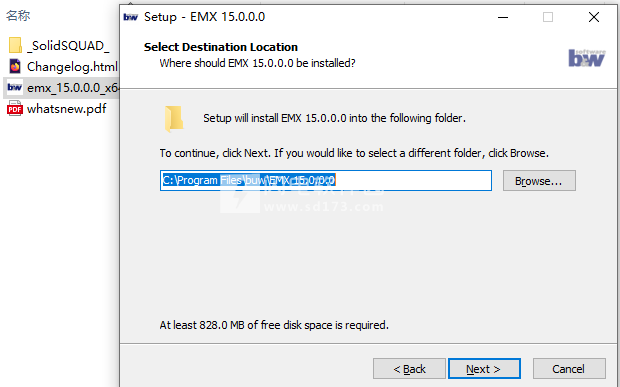Select the whatsnew.pdf file name
The image size is (620, 387).
coord(66,108)
